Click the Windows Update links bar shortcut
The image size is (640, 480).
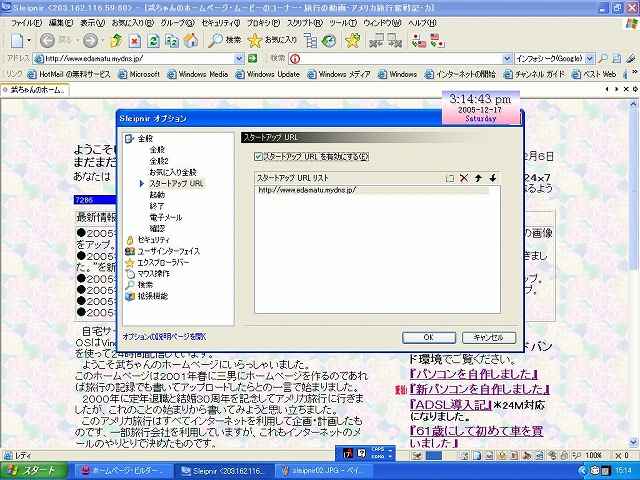click(x=269, y=74)
